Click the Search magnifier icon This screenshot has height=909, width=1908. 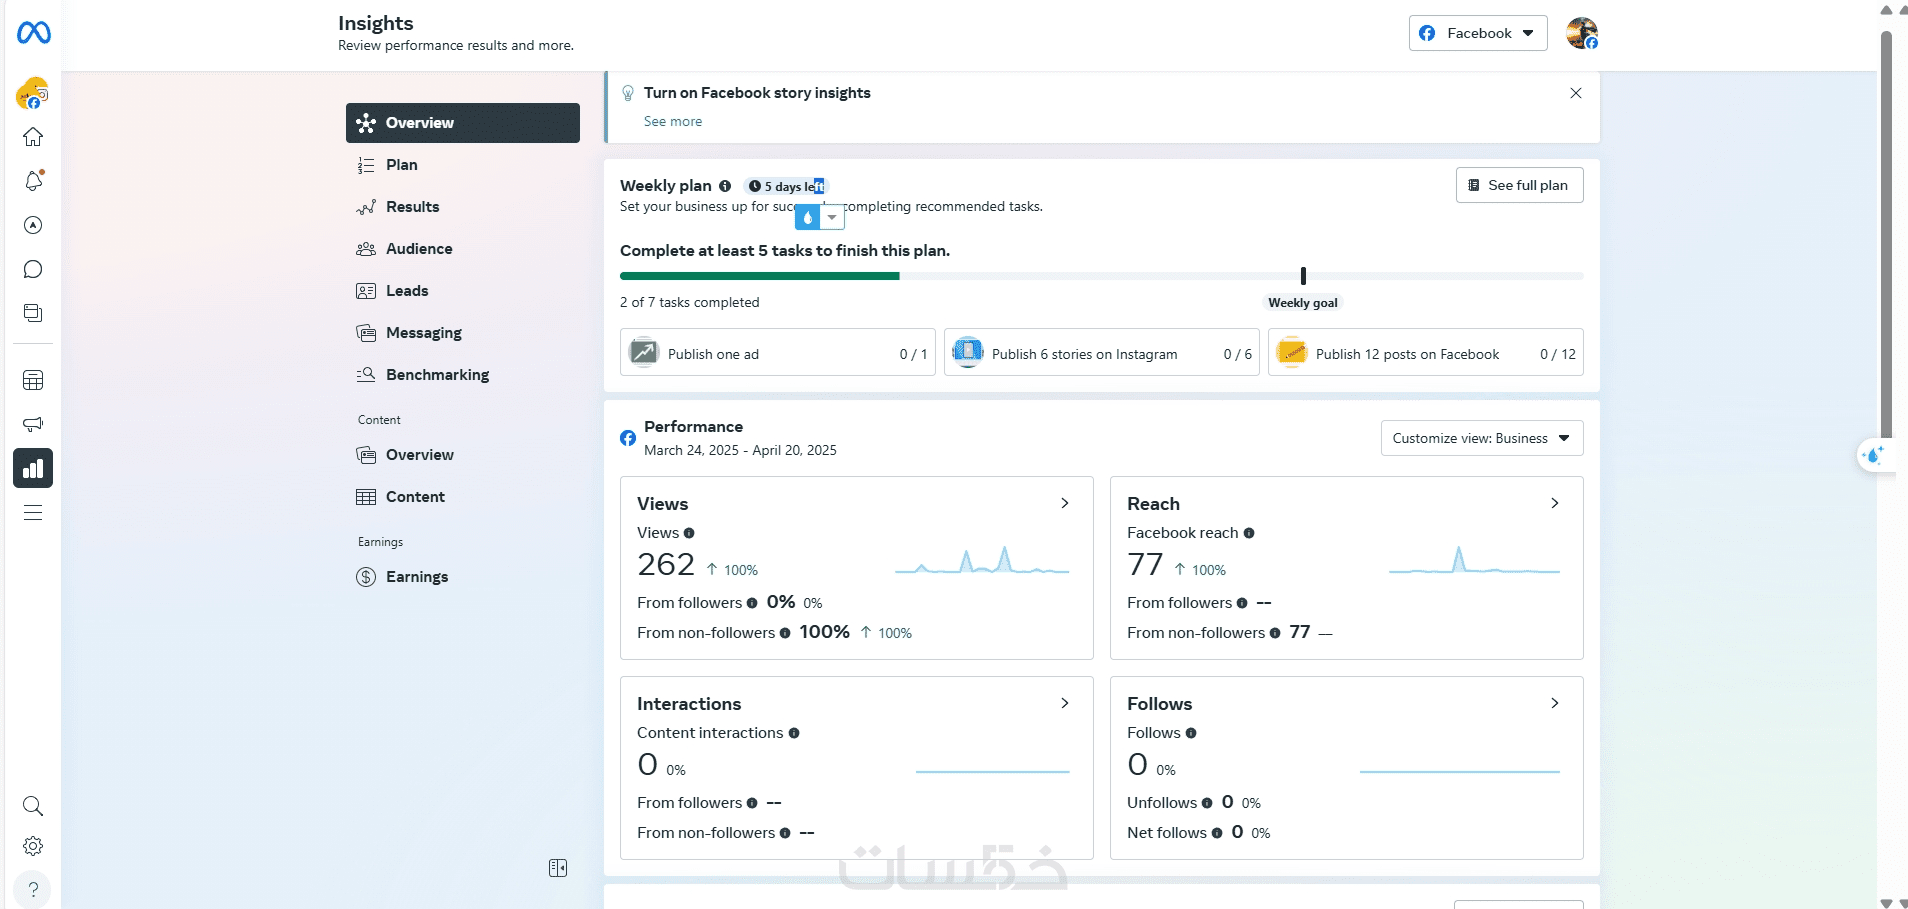pyautogui.click(x=33, y=806)
